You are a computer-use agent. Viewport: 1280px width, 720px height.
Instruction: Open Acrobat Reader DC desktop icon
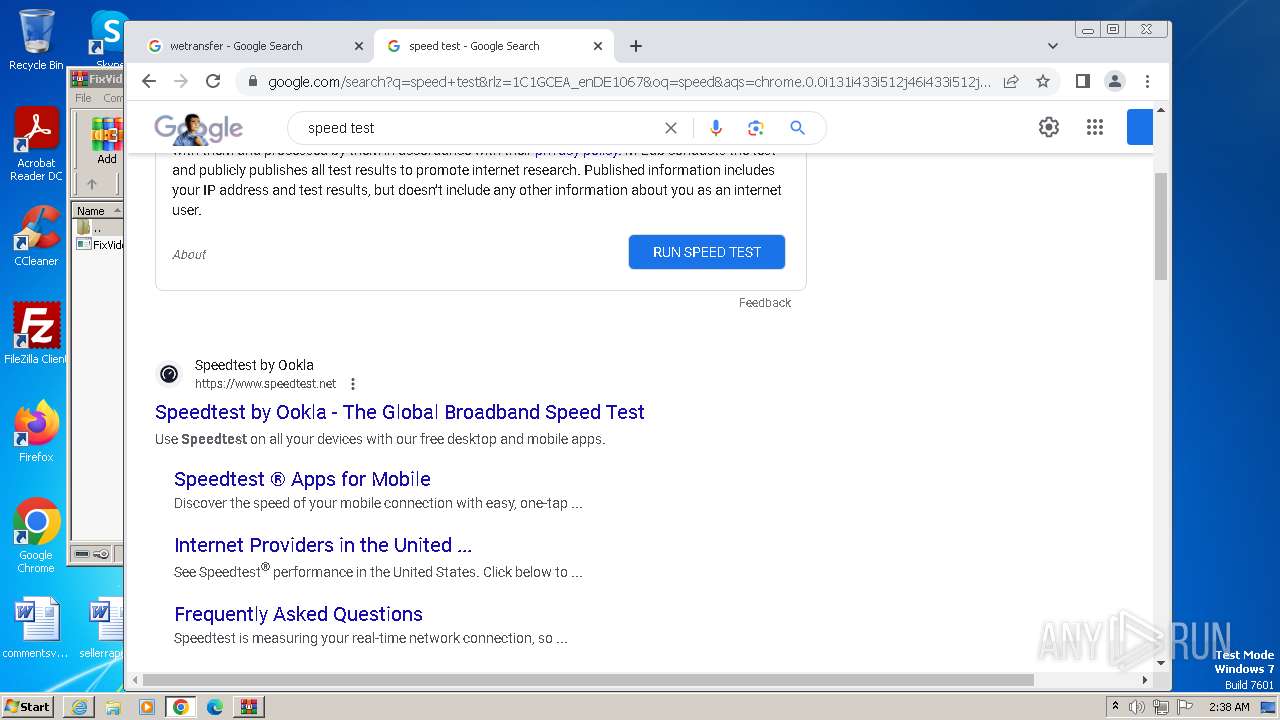coord(36,145)
